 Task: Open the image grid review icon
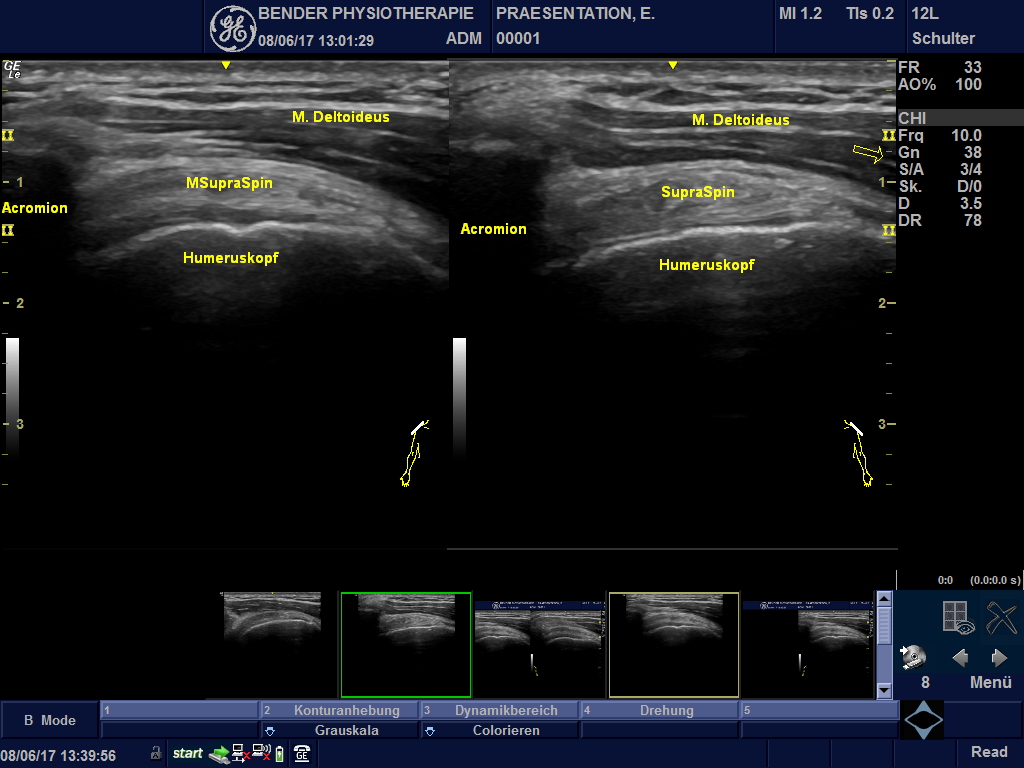958,618
